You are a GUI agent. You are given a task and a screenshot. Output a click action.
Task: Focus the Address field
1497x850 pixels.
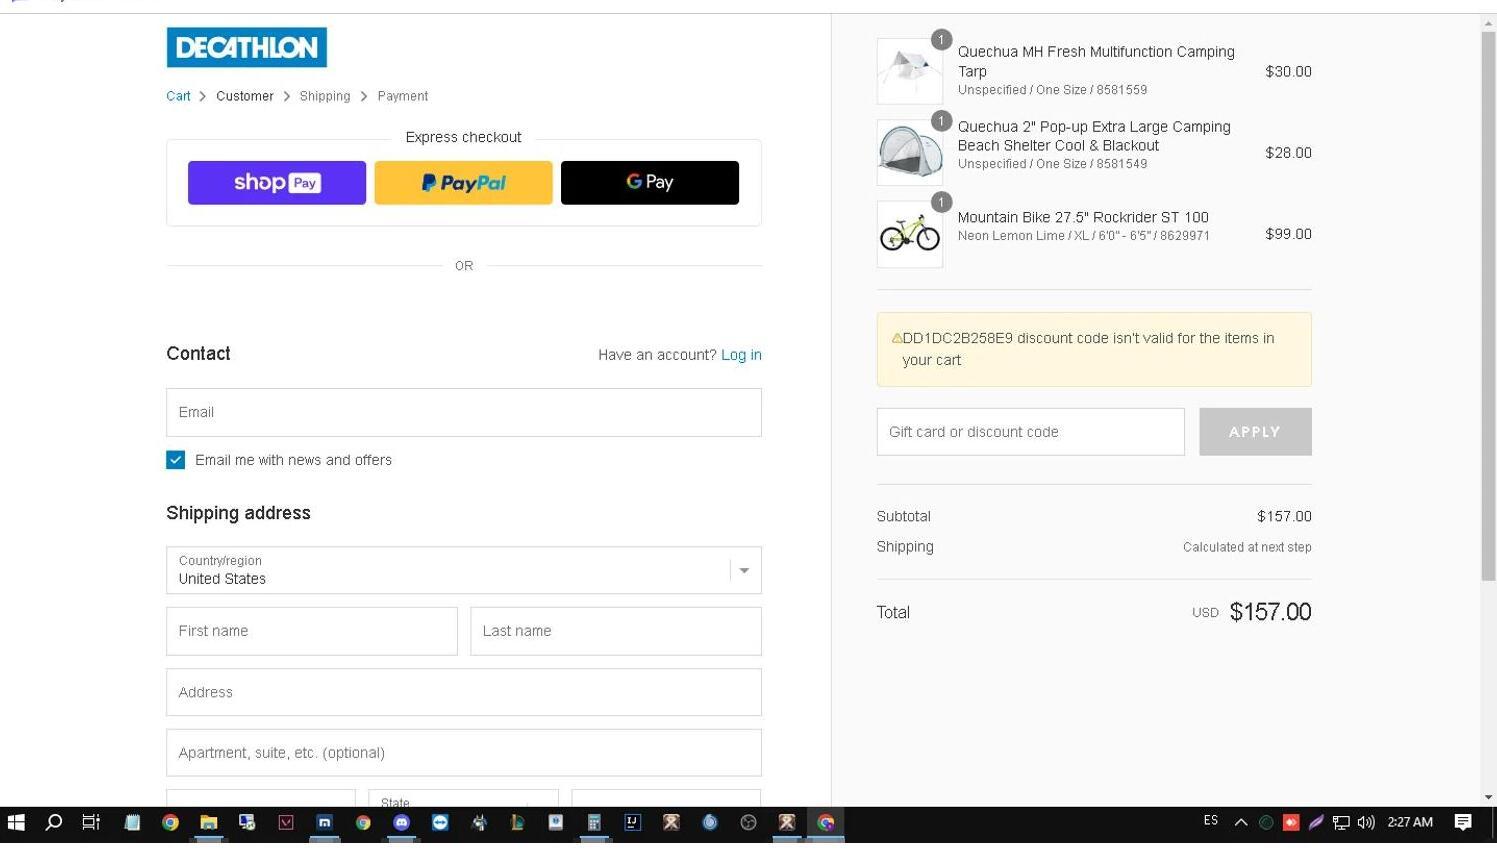click(464, 692)
